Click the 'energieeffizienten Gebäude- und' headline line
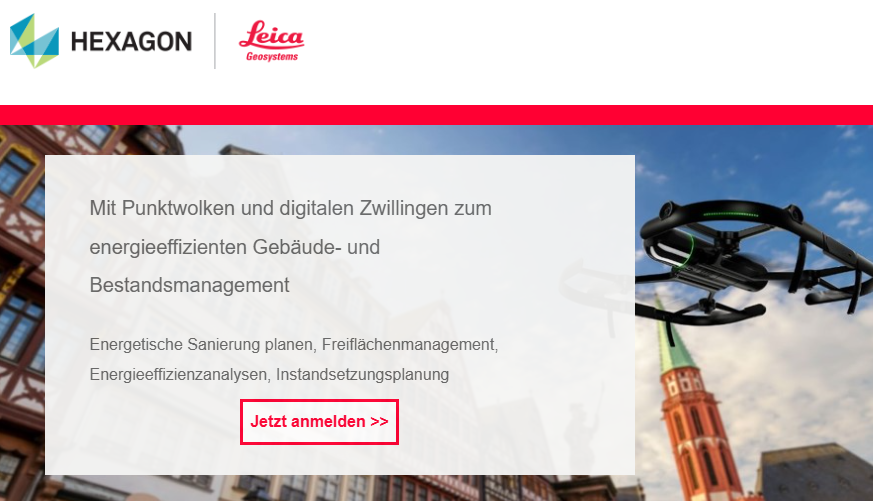 pyautogui.click(x=234, y=247)
